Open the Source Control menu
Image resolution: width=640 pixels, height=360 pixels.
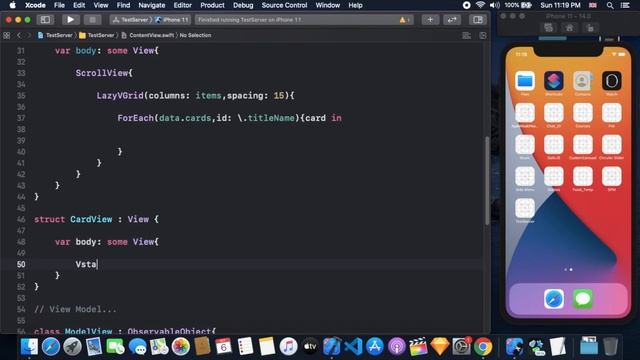click(284, 5)
